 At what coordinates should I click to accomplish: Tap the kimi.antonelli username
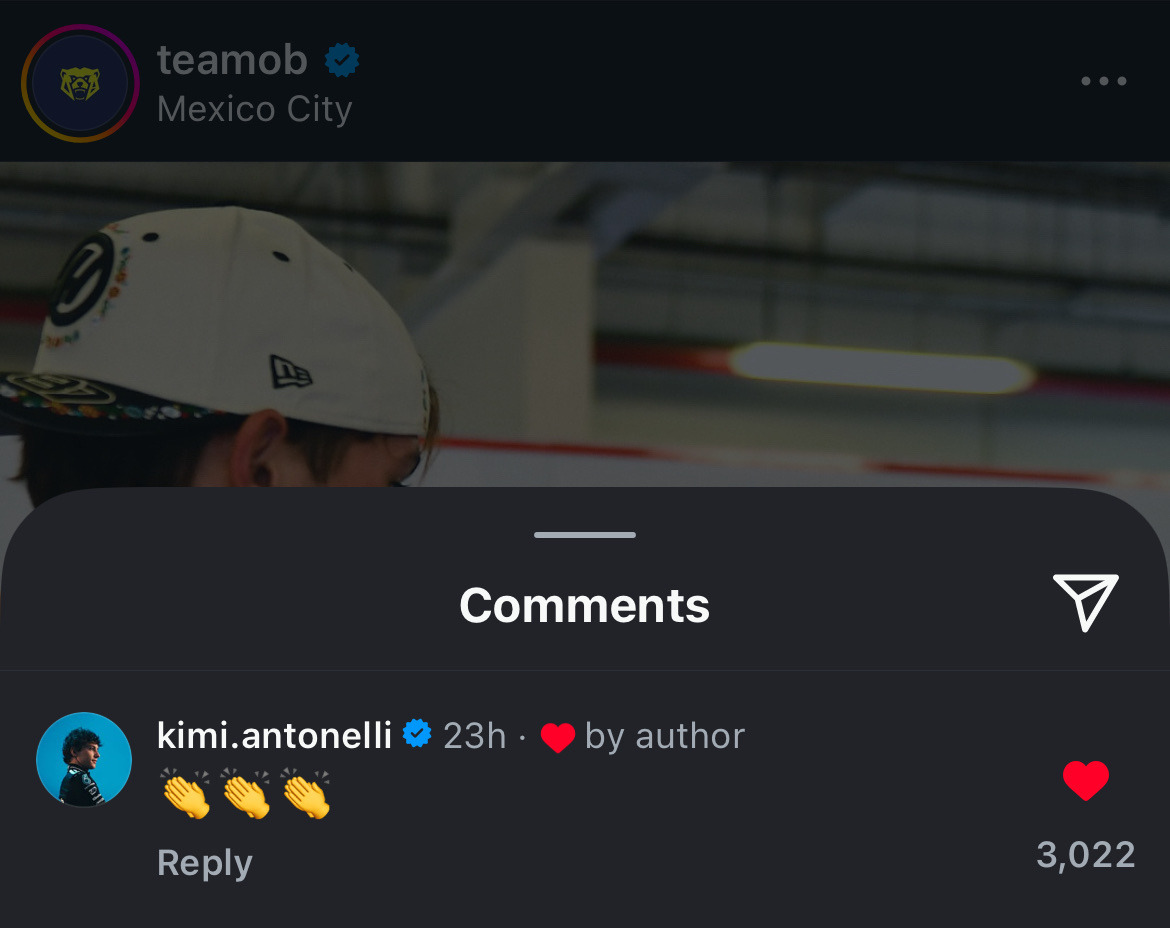pos(274,736)
